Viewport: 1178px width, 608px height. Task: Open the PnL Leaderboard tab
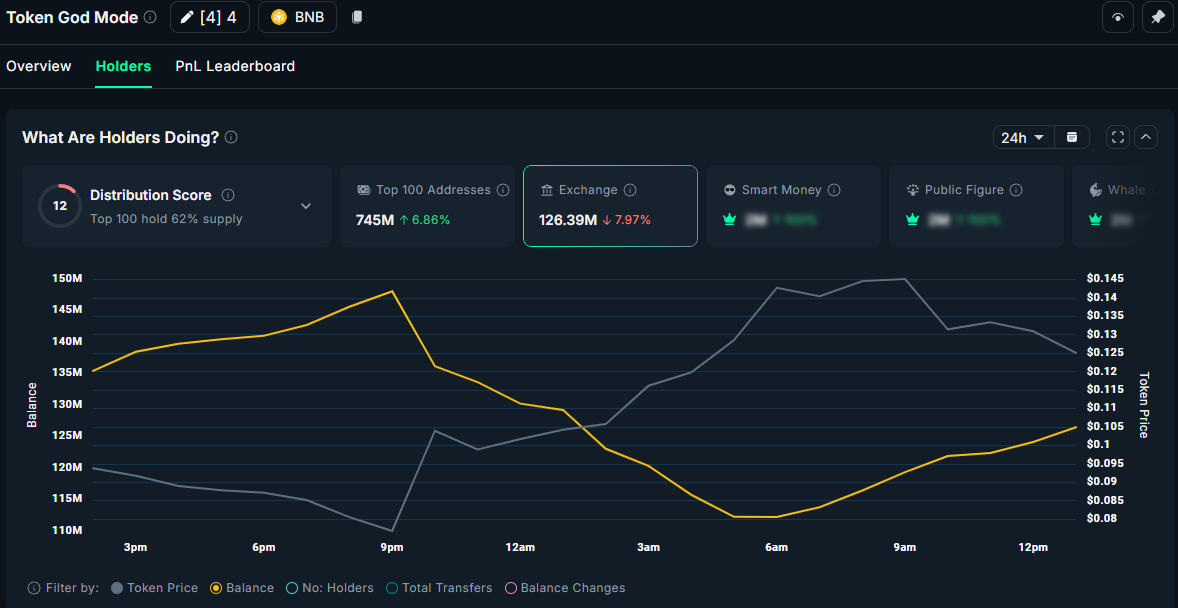pos(234,66)
